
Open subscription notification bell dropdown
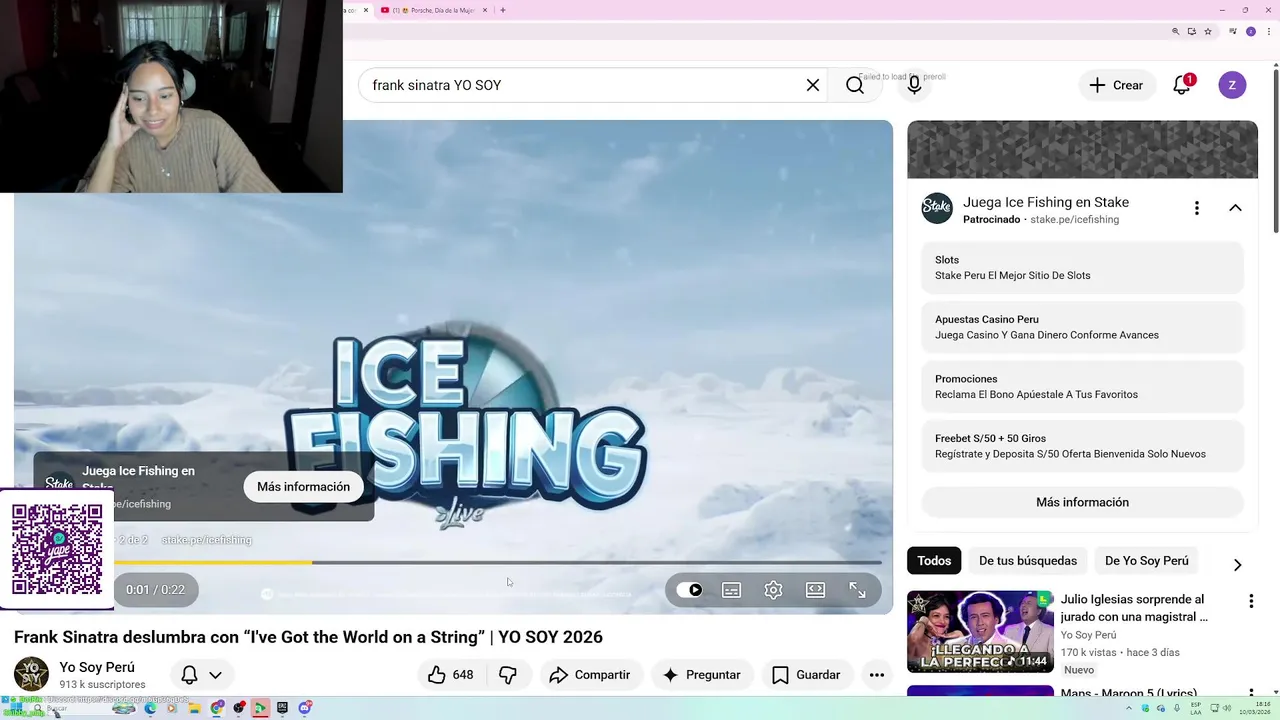[201, 675]
